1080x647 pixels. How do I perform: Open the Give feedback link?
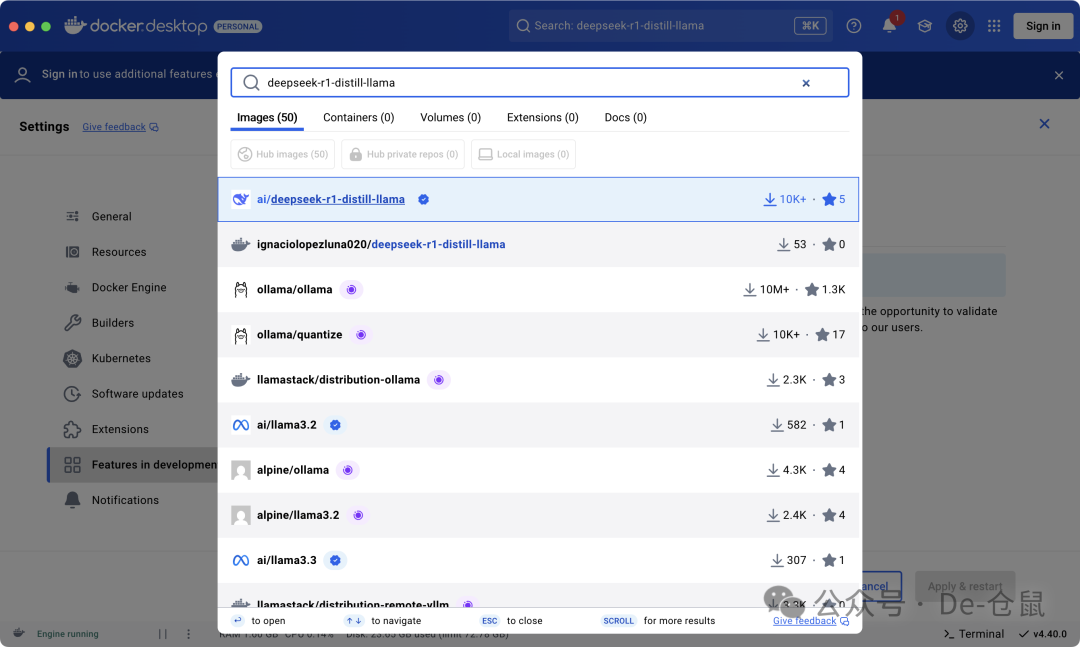(x=804, y=621)
